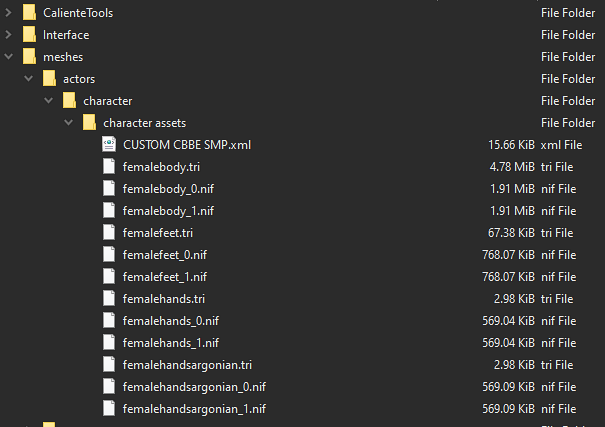Image resolution: width=605 pixels, height=427 pixels.
Task: Select femalehandsargonian_1.nif entry
Action: pyautogui.click(x=194, y=409)
